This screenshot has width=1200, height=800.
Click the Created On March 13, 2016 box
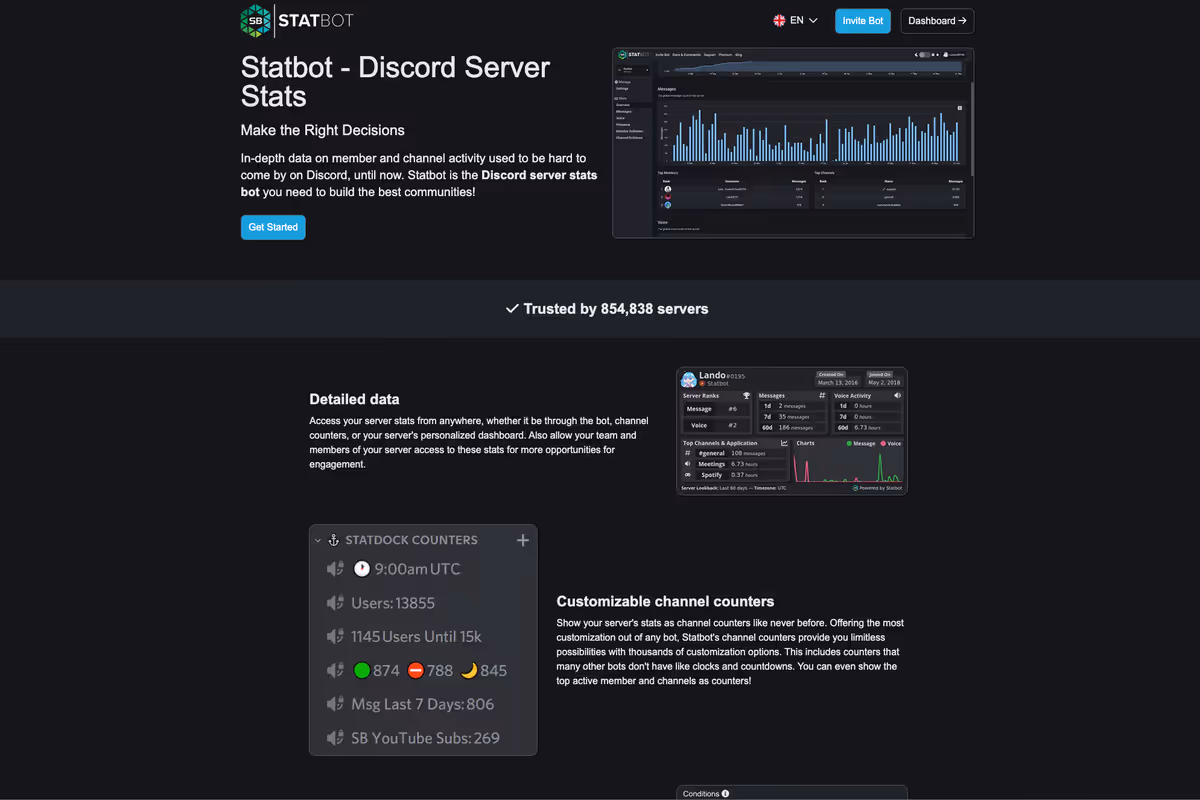(x=838, y=379)
